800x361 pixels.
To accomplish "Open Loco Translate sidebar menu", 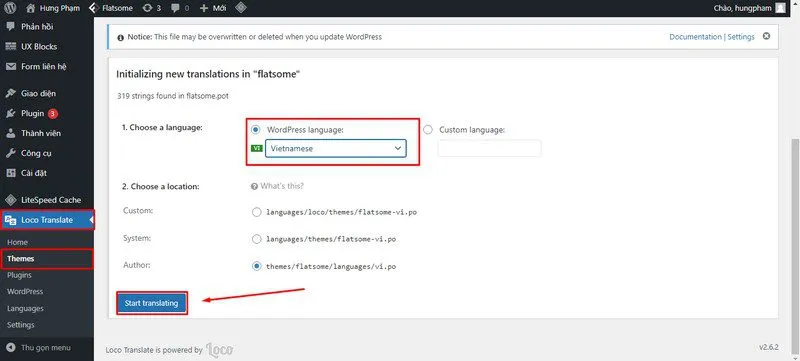I will [x=47, y=220].
